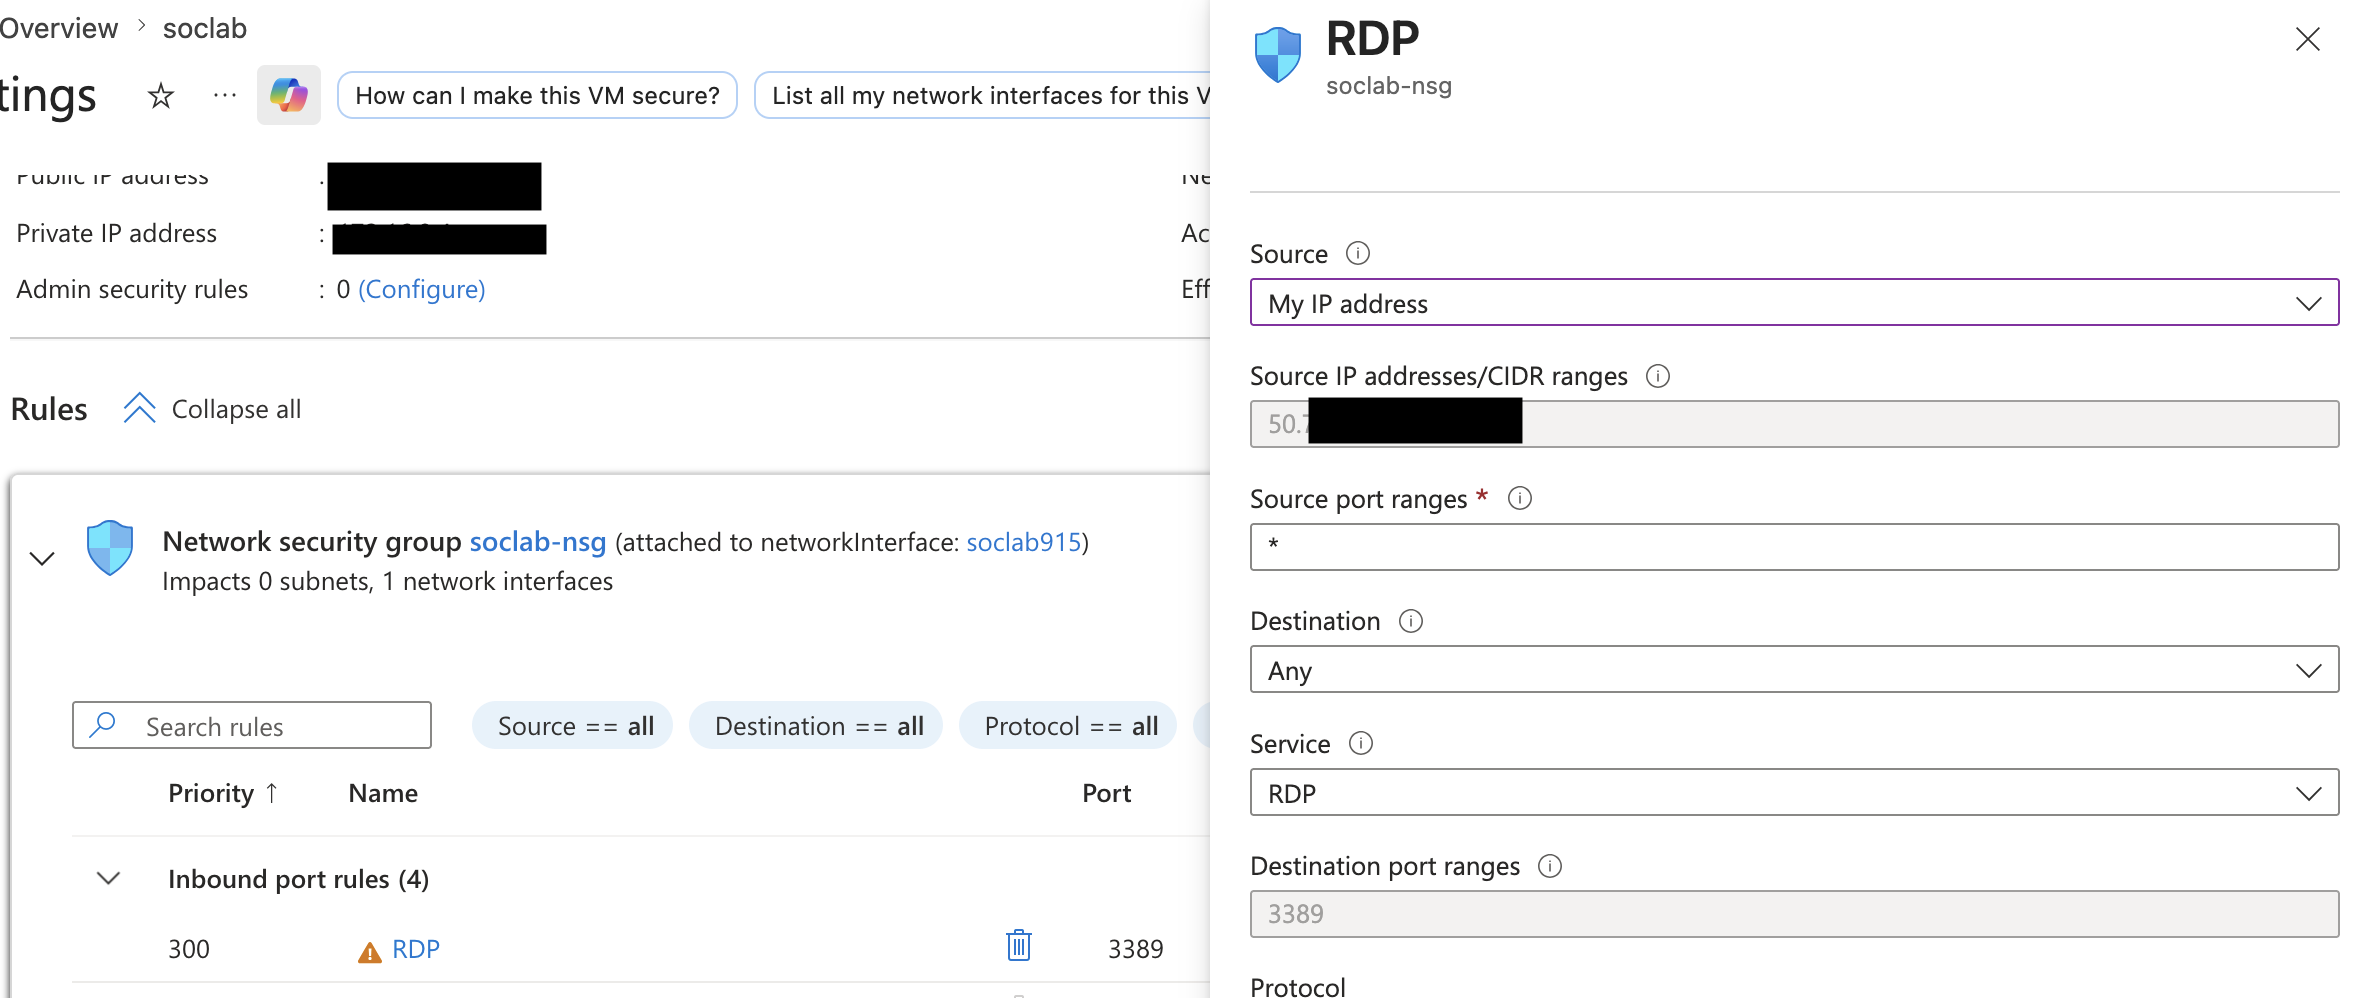Viewport: 2362px width, 998px height.
Task: Delete the RDP rule with trash icon
Action: coord(1019,945)
